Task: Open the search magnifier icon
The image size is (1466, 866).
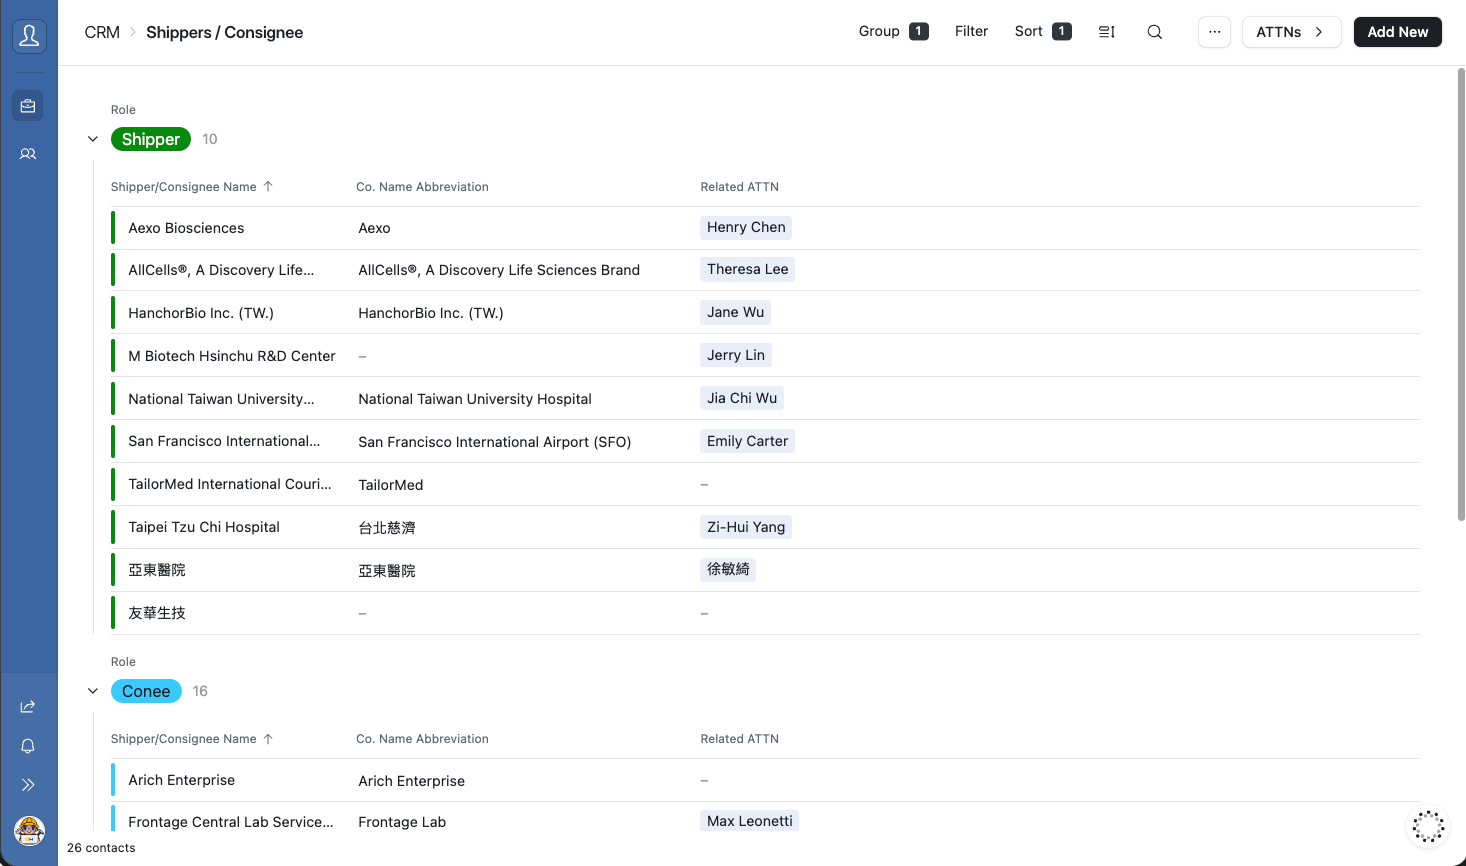Action: (1154, 32)
